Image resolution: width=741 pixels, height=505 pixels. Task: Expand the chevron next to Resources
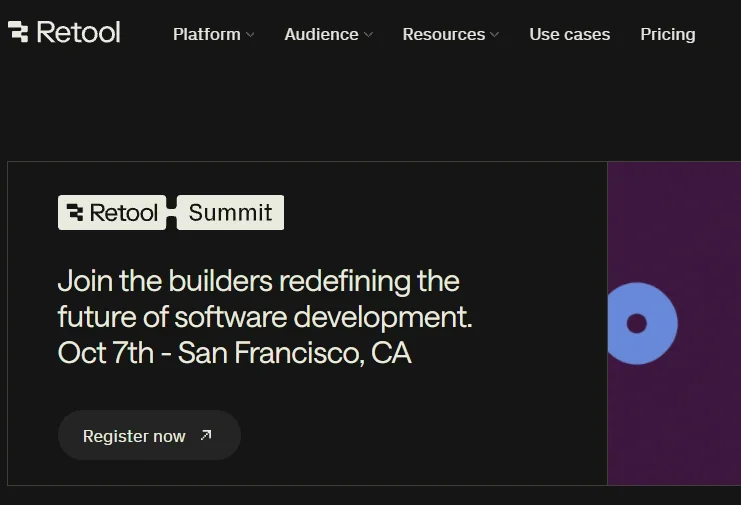point(494,35)
